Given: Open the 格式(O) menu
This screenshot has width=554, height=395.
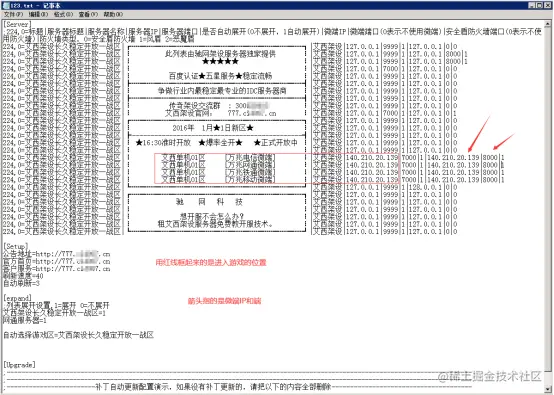Looking at the screenshot, I should [63, 14].
